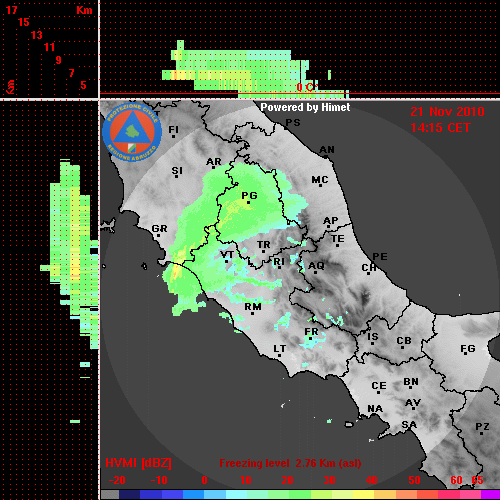Click the CB city label
The image size is (500, 500).
(x=404, y=341)
